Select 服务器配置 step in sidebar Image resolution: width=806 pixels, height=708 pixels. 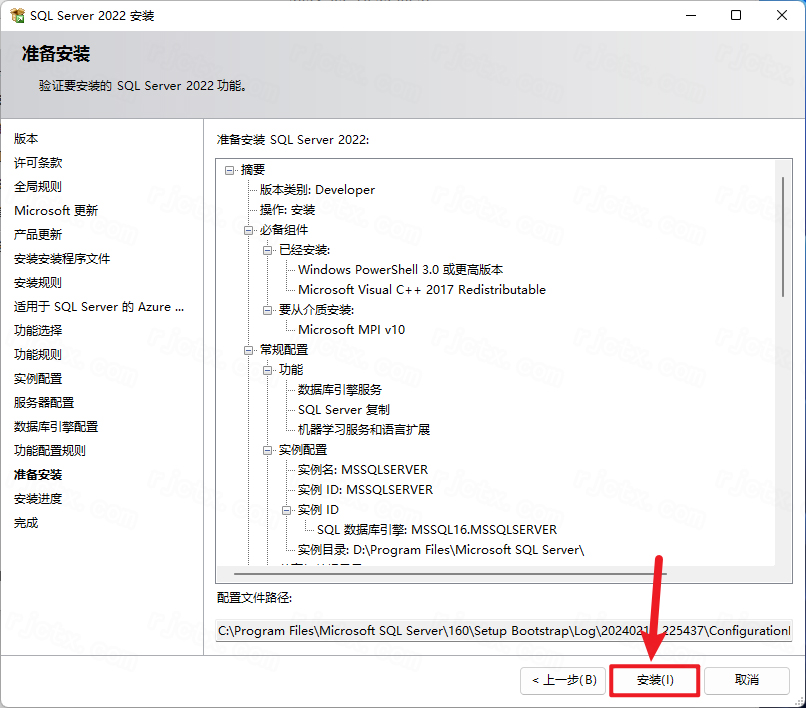pyautogui.click(x=44, y=403)
